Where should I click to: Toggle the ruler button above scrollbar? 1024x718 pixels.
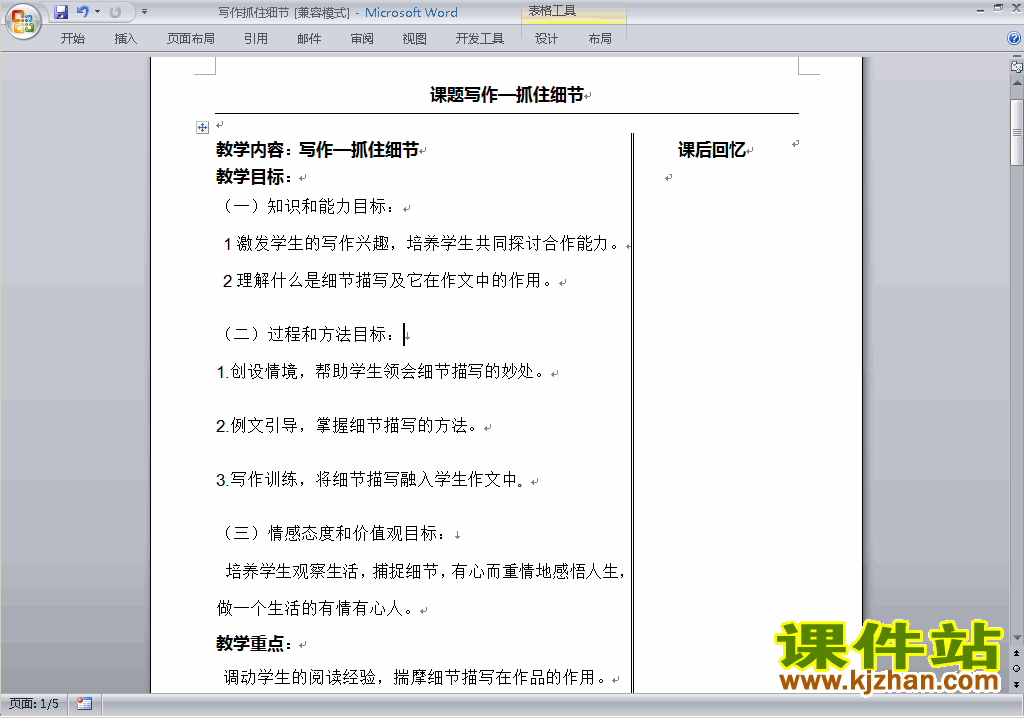point(1017,67)
